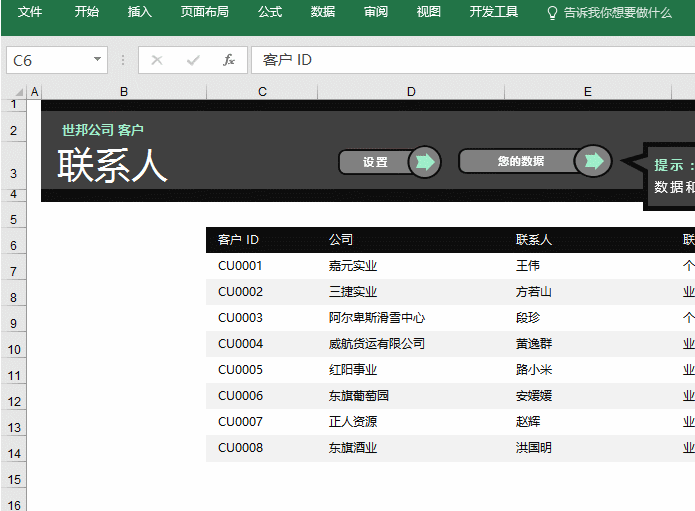Select the cell with 威航货运有限公司

376,344
